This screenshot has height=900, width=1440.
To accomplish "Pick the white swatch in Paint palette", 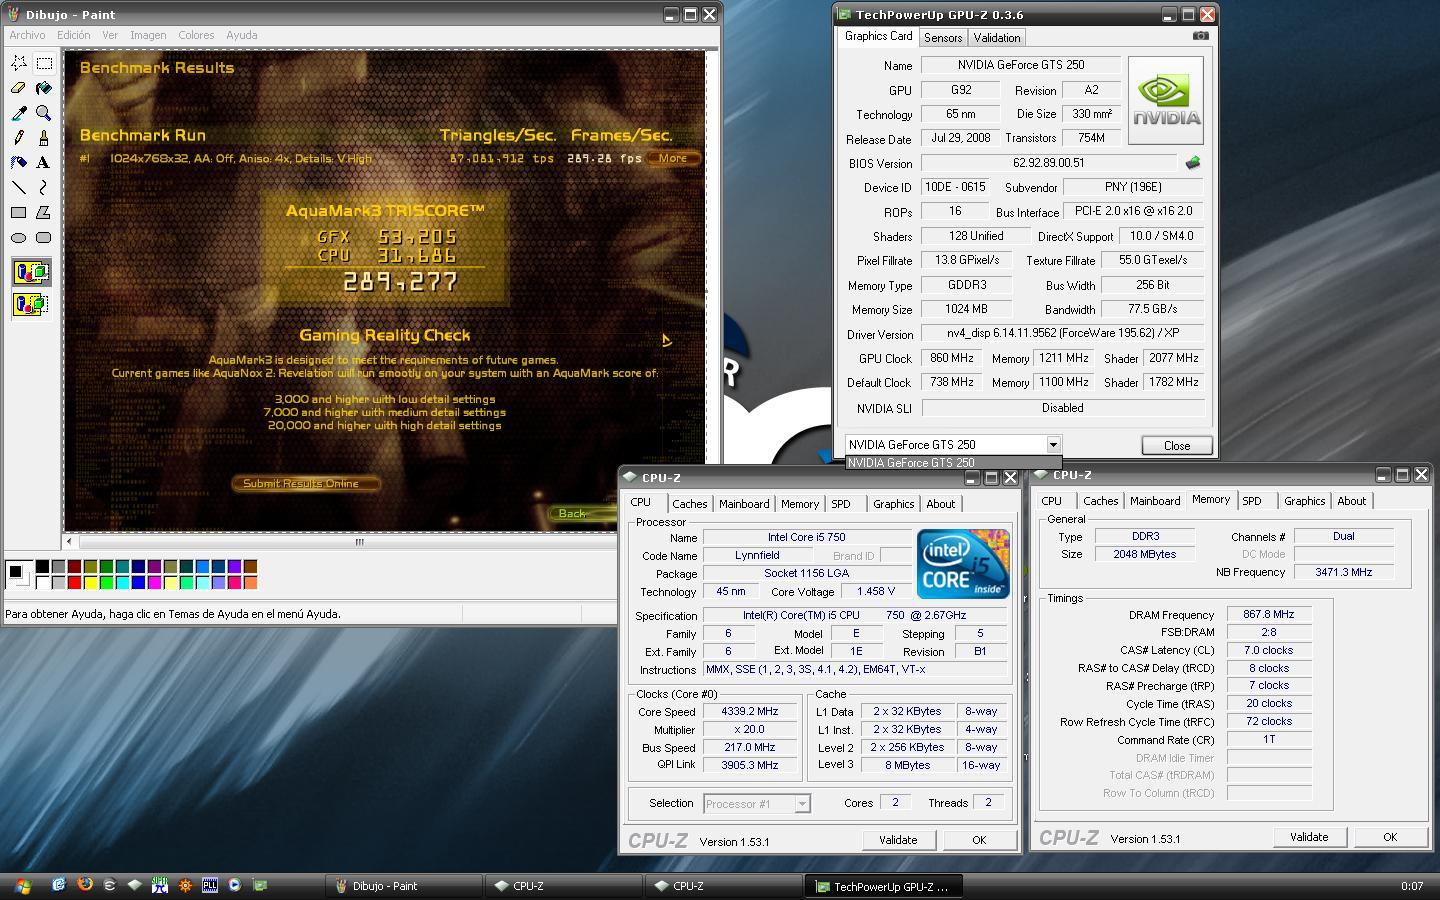I will (42, 582).
